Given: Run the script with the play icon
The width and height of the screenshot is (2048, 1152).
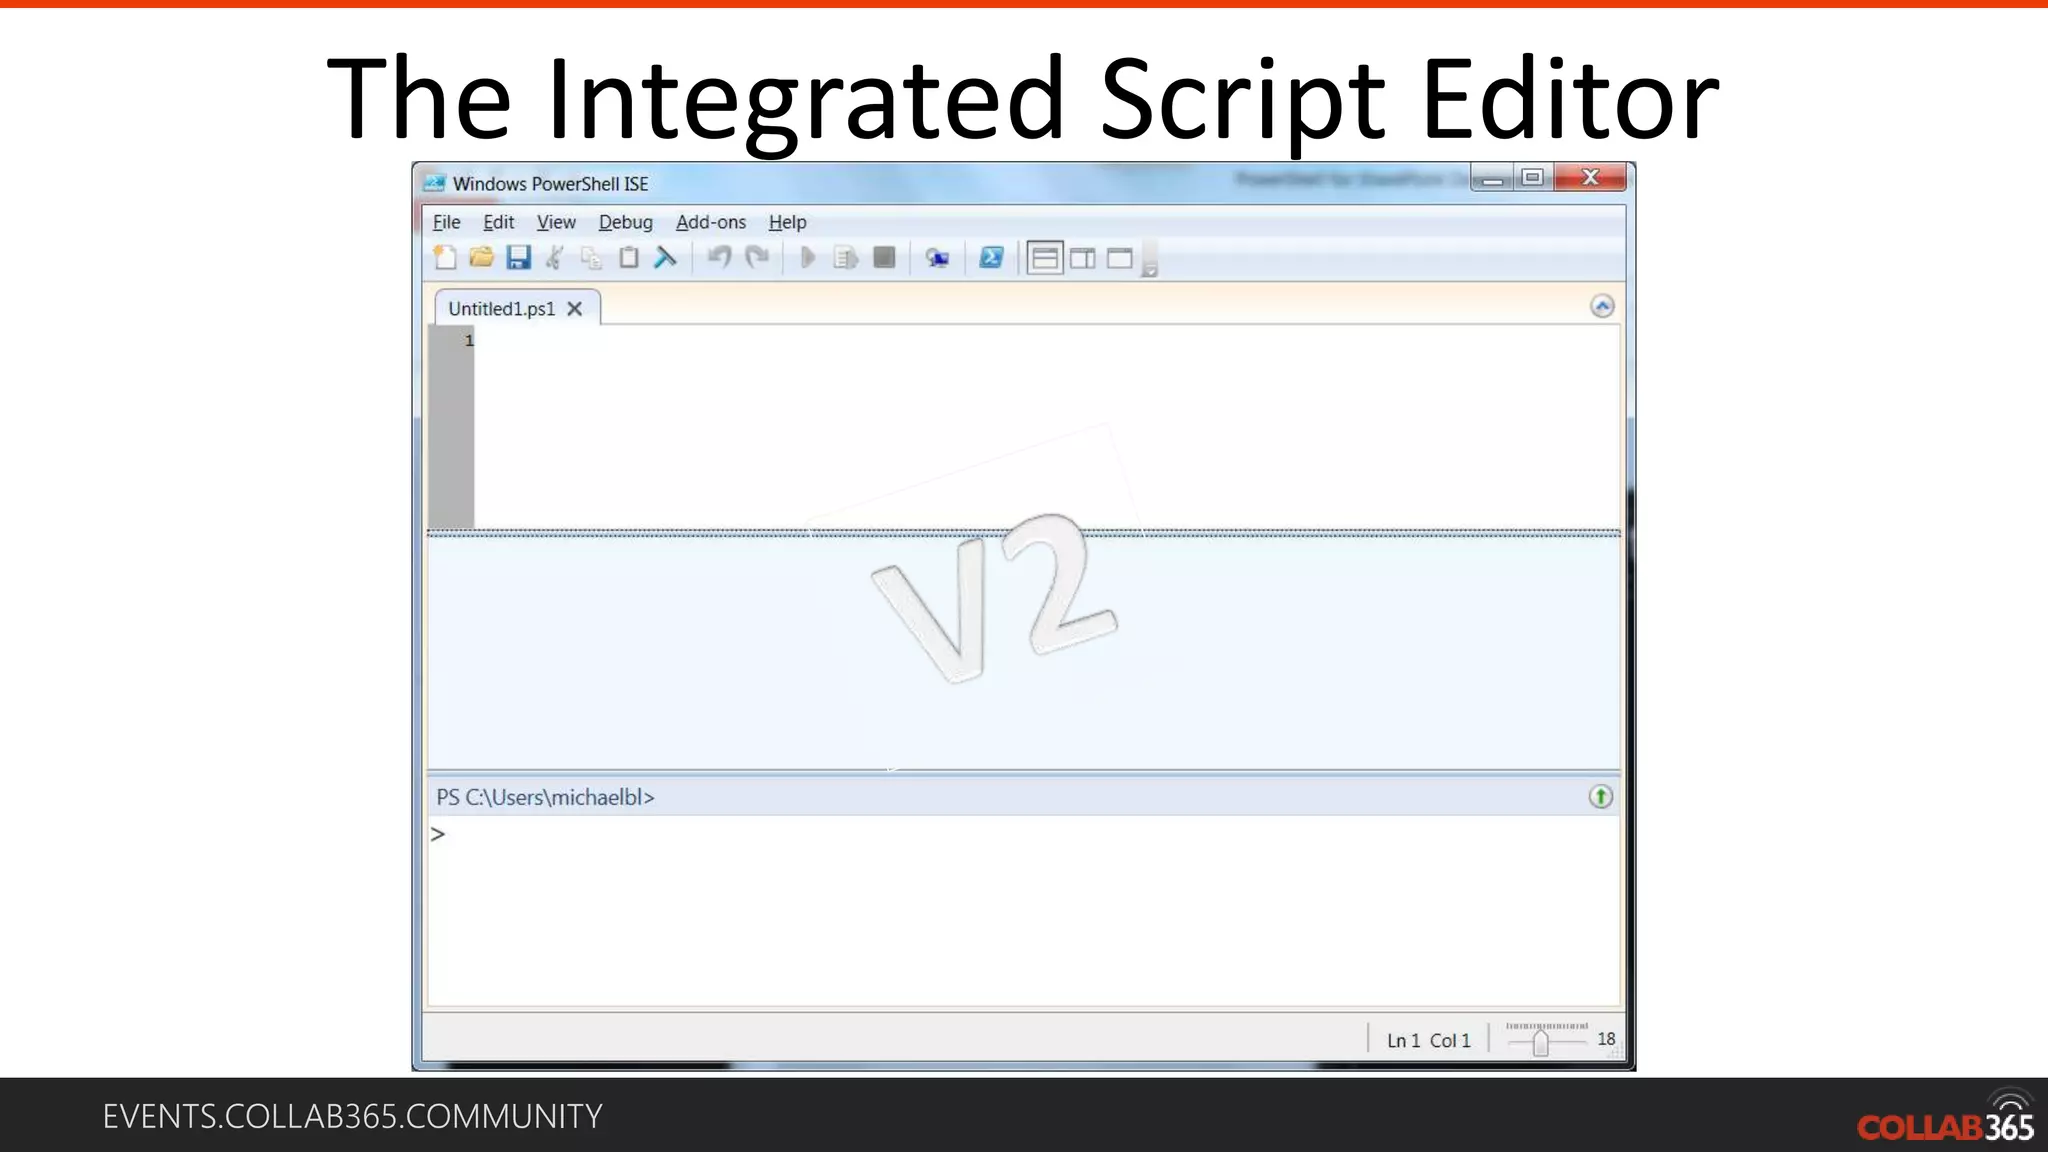Looking at the screenshot, I should click(808, 258).
